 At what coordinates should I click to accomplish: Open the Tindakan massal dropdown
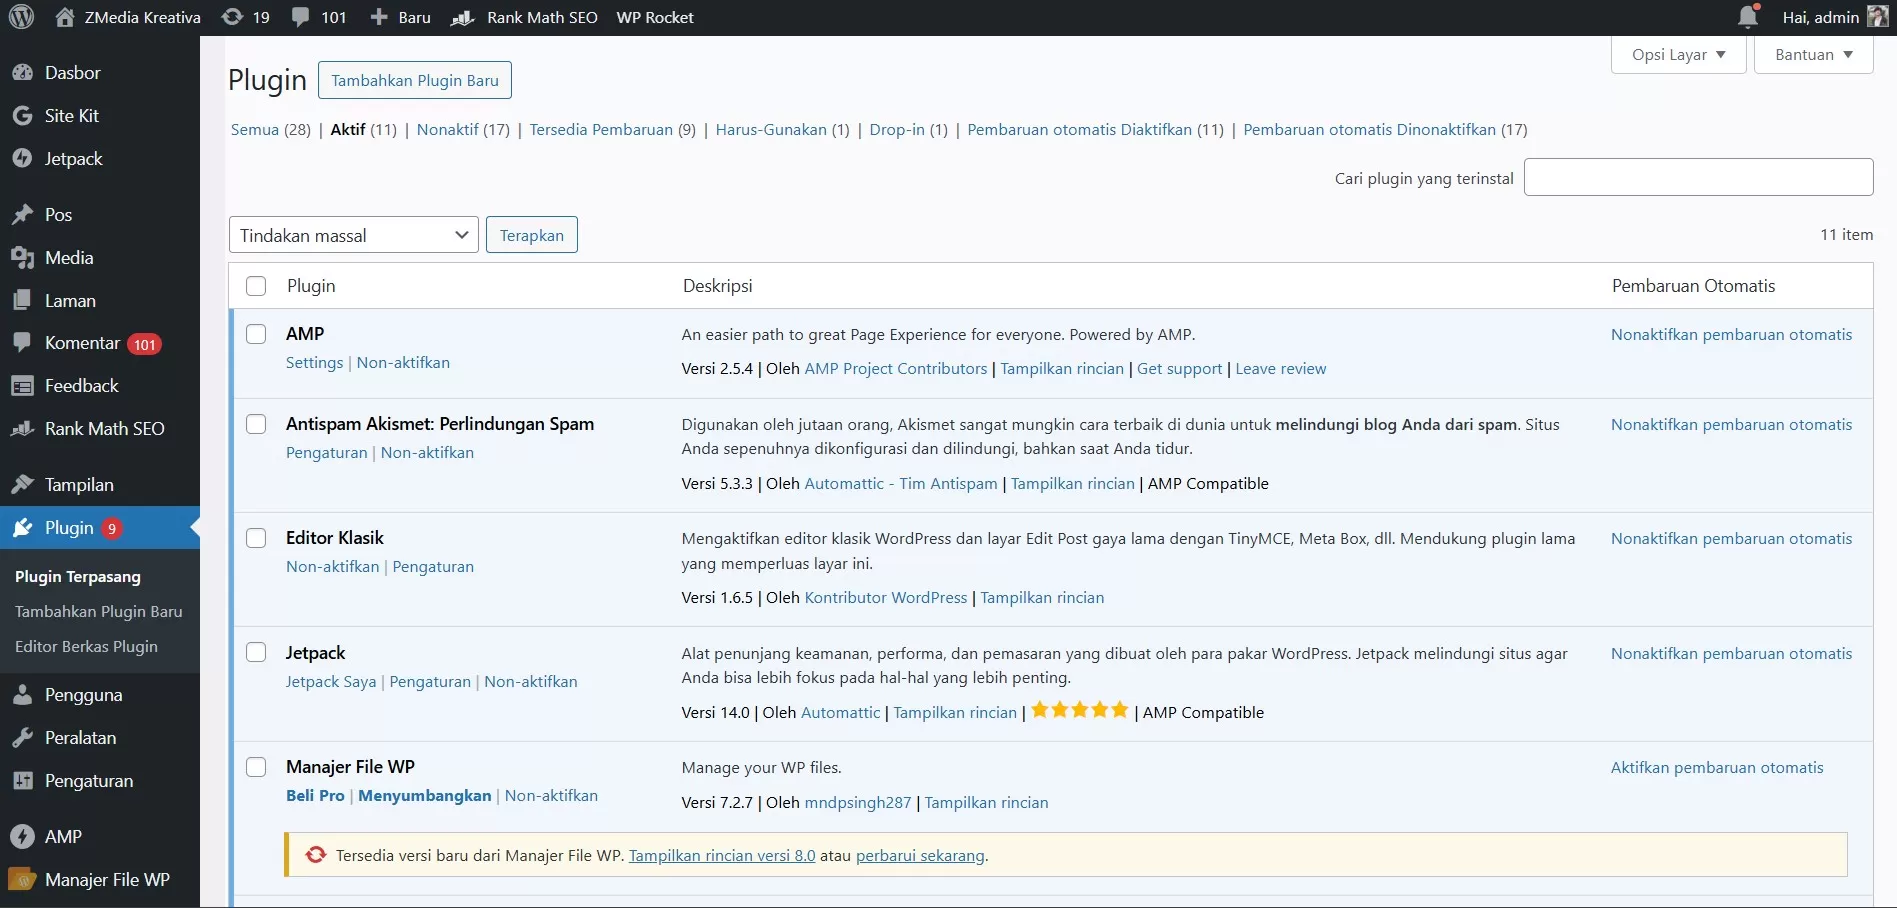click(x=354, y=235)
